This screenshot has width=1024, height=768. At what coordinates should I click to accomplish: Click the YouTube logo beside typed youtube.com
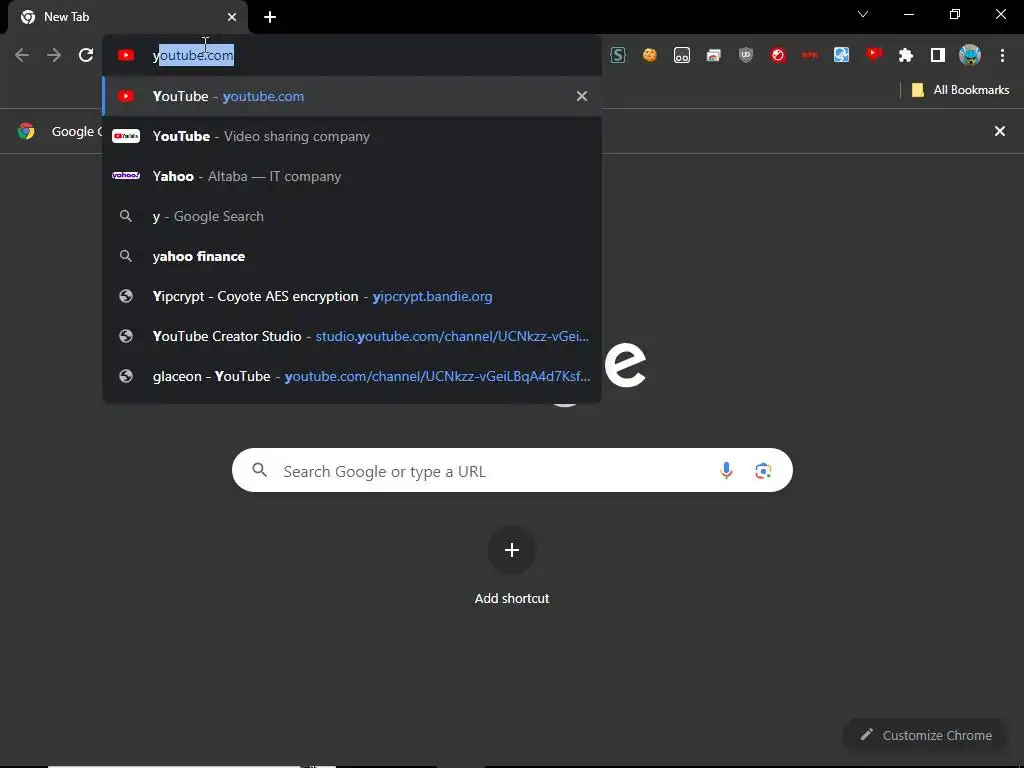point(126,56)
